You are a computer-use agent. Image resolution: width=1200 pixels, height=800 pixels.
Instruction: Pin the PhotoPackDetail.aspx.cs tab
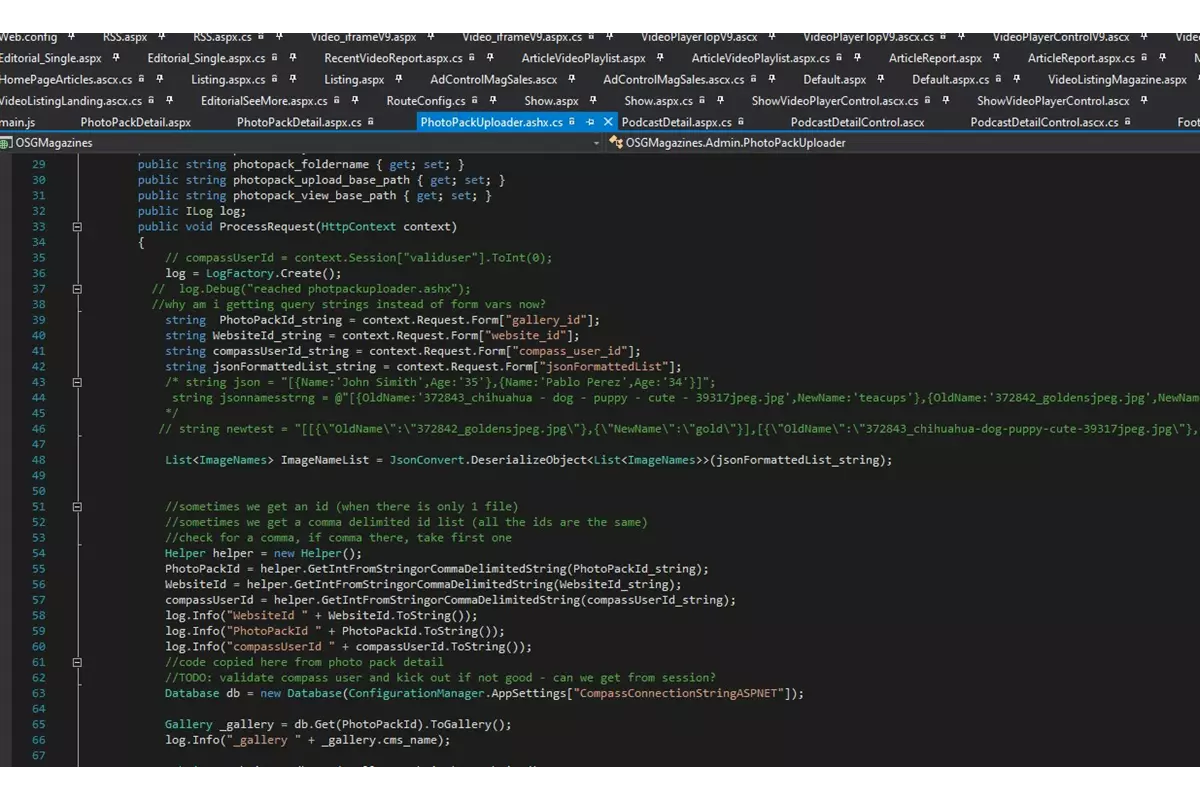coord(371,122)
